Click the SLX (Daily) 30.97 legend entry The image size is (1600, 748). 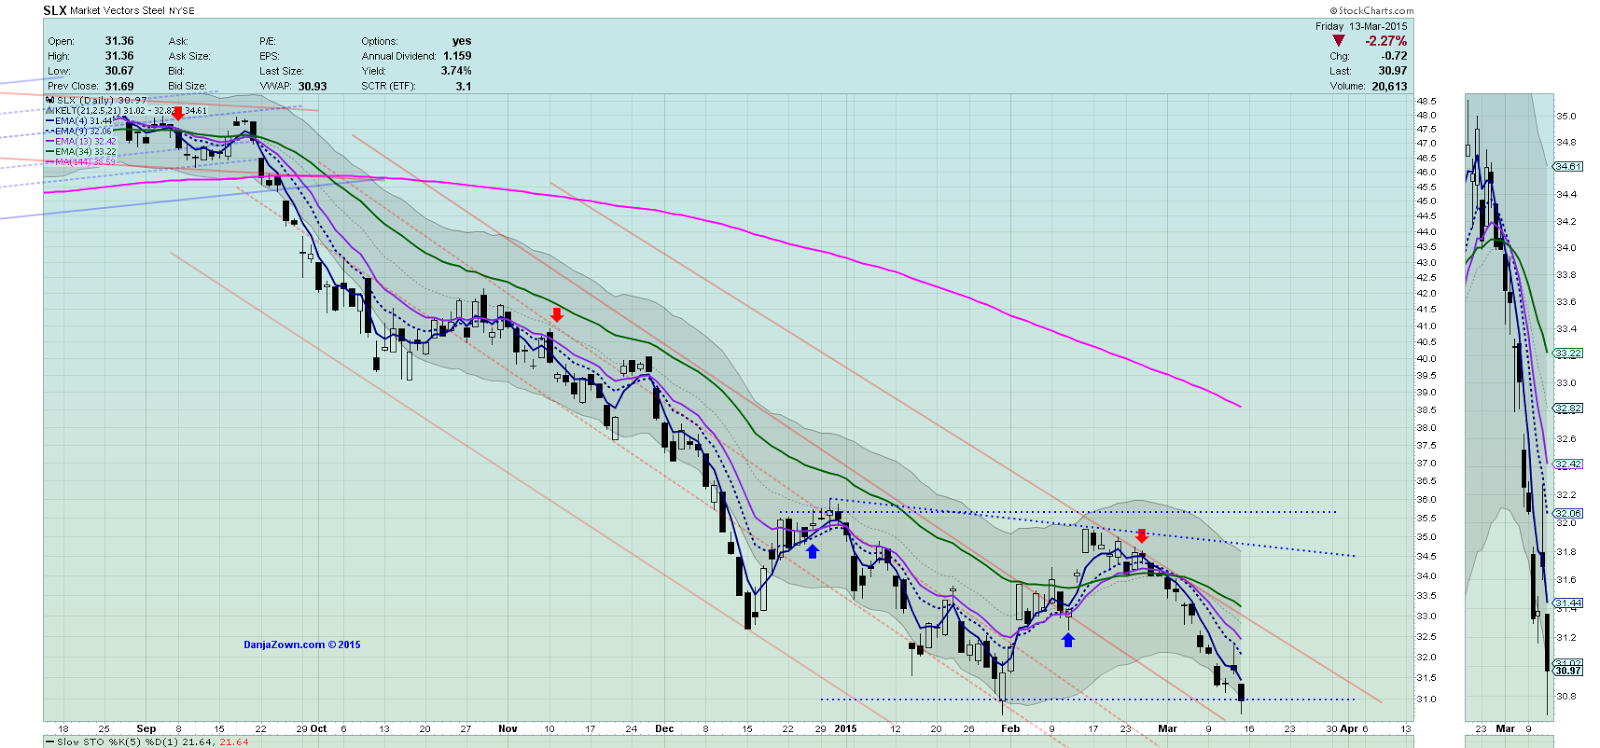pos(101,100)
